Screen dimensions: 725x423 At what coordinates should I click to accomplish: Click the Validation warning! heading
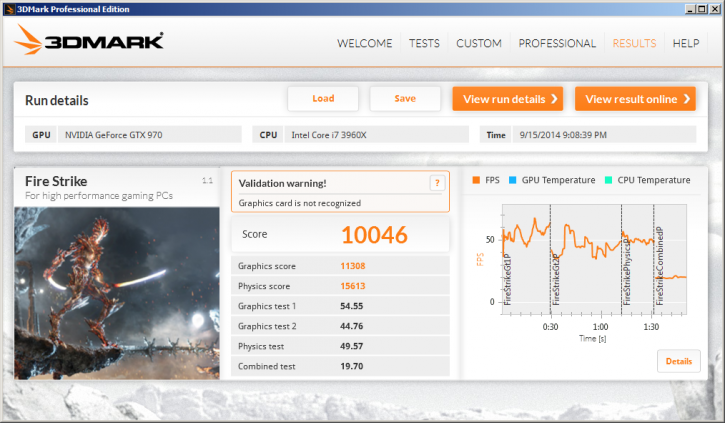(282, 183)
